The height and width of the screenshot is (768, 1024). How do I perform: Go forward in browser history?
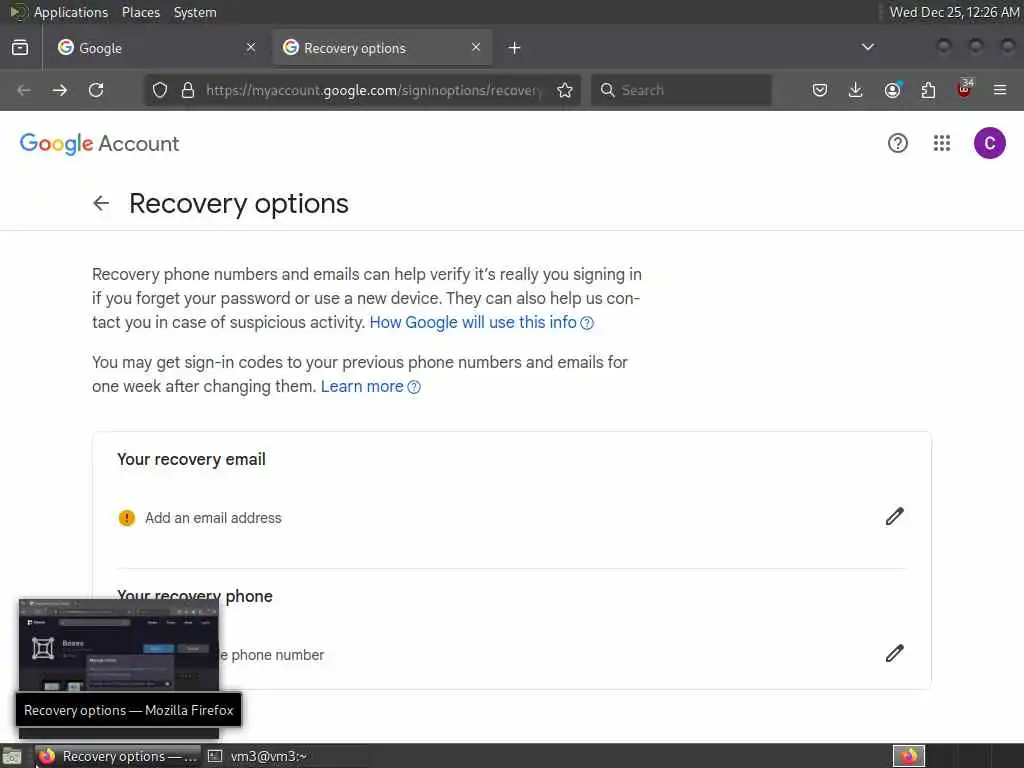click(59, 90)
